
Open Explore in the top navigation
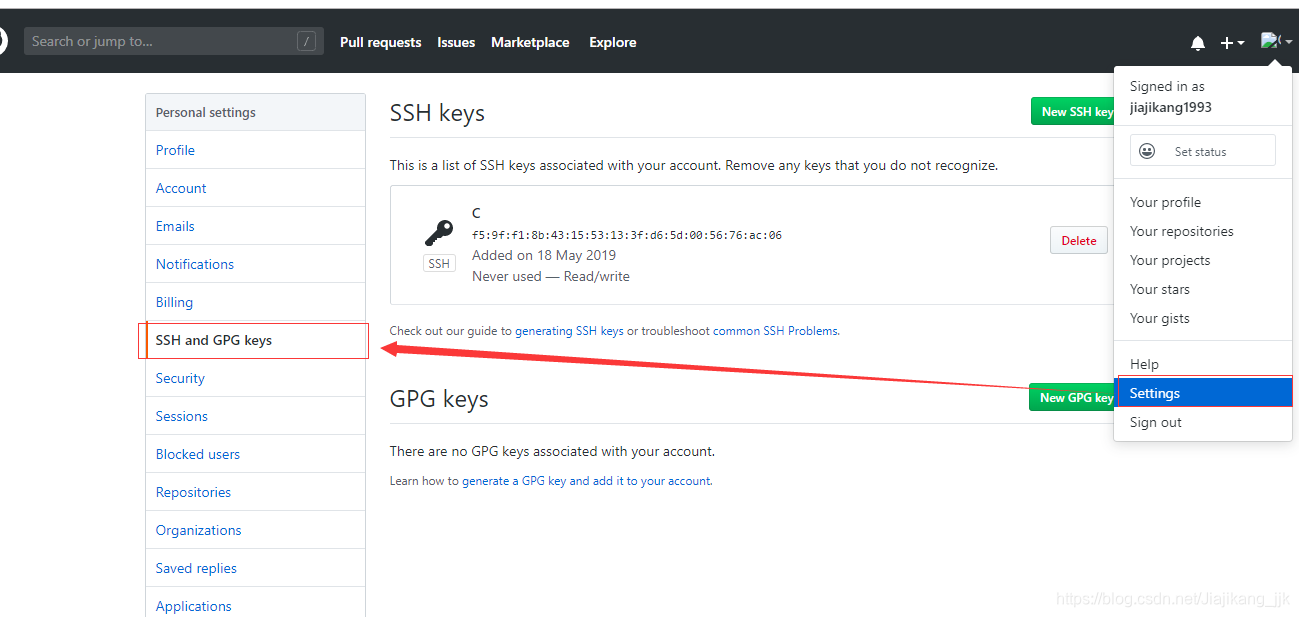coord(613,42)
